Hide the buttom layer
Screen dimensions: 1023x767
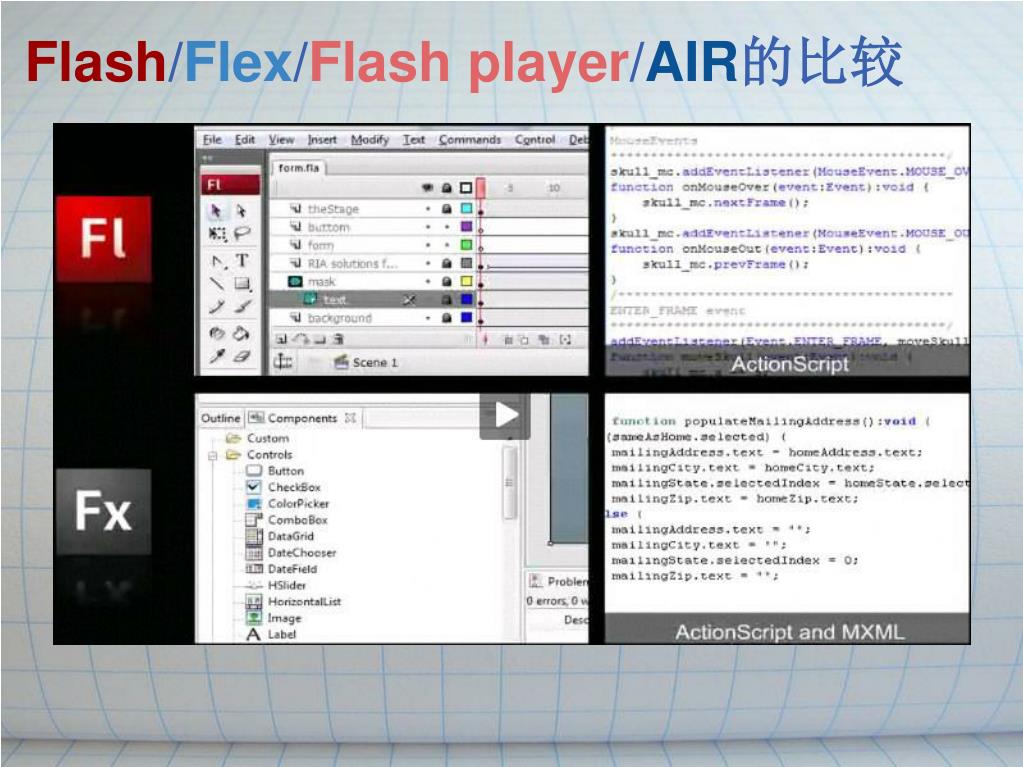[x=428, y=226]
